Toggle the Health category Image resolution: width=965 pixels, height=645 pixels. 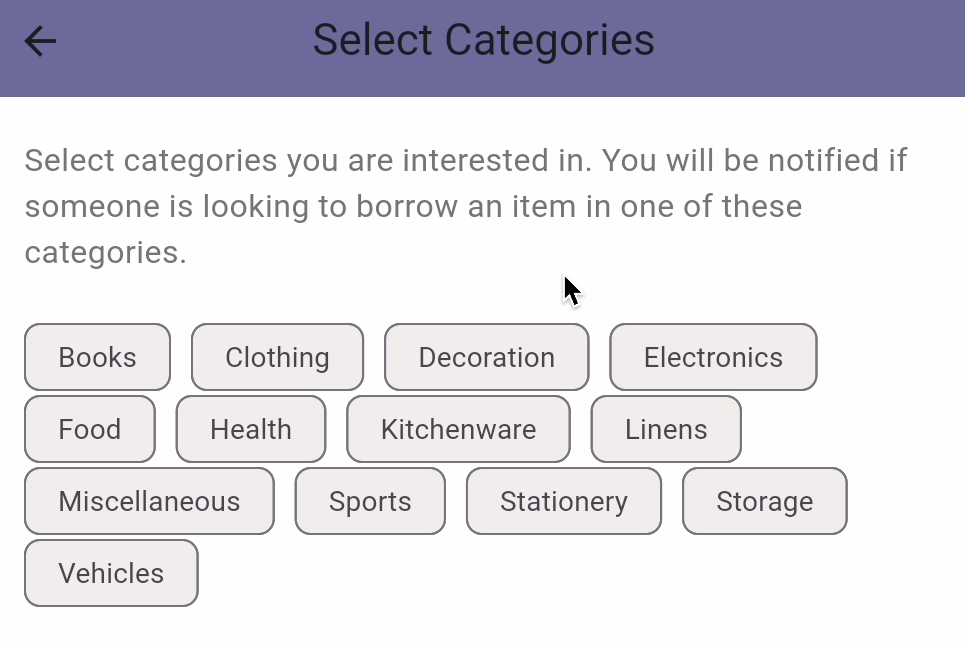point(251,429)
